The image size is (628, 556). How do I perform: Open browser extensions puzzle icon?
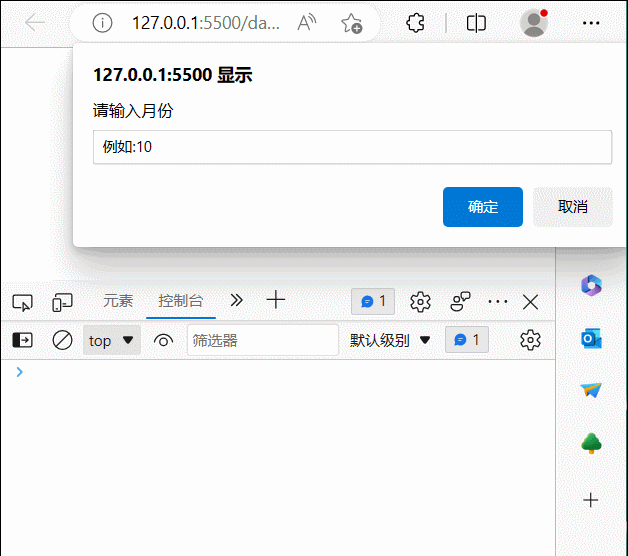click(417, 23)
